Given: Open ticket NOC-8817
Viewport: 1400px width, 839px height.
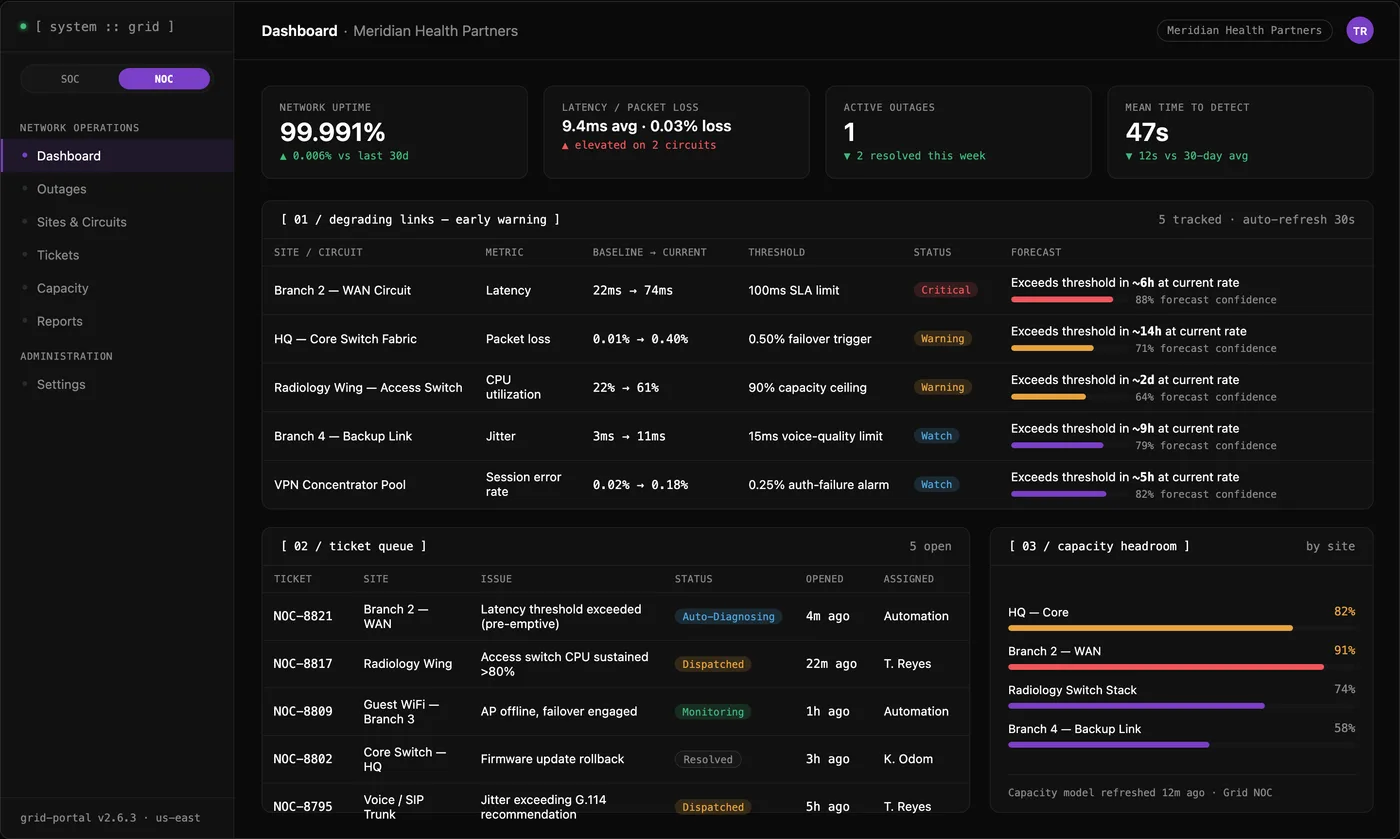Looking at the screenshot, I should [x=615, y=664].
